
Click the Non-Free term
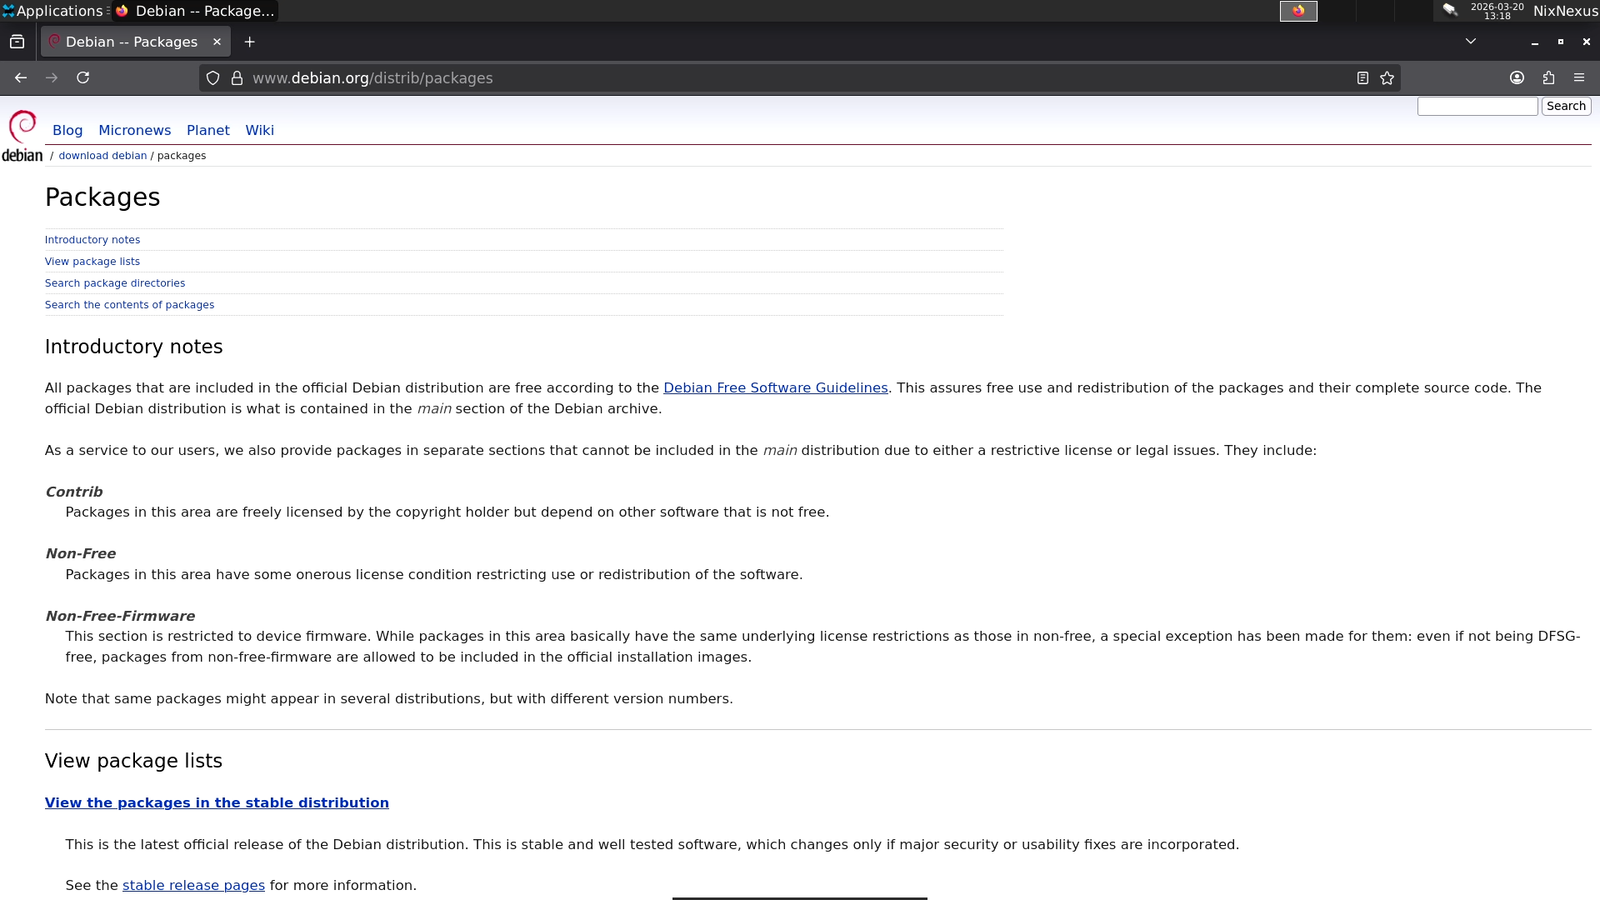(81, 554)
